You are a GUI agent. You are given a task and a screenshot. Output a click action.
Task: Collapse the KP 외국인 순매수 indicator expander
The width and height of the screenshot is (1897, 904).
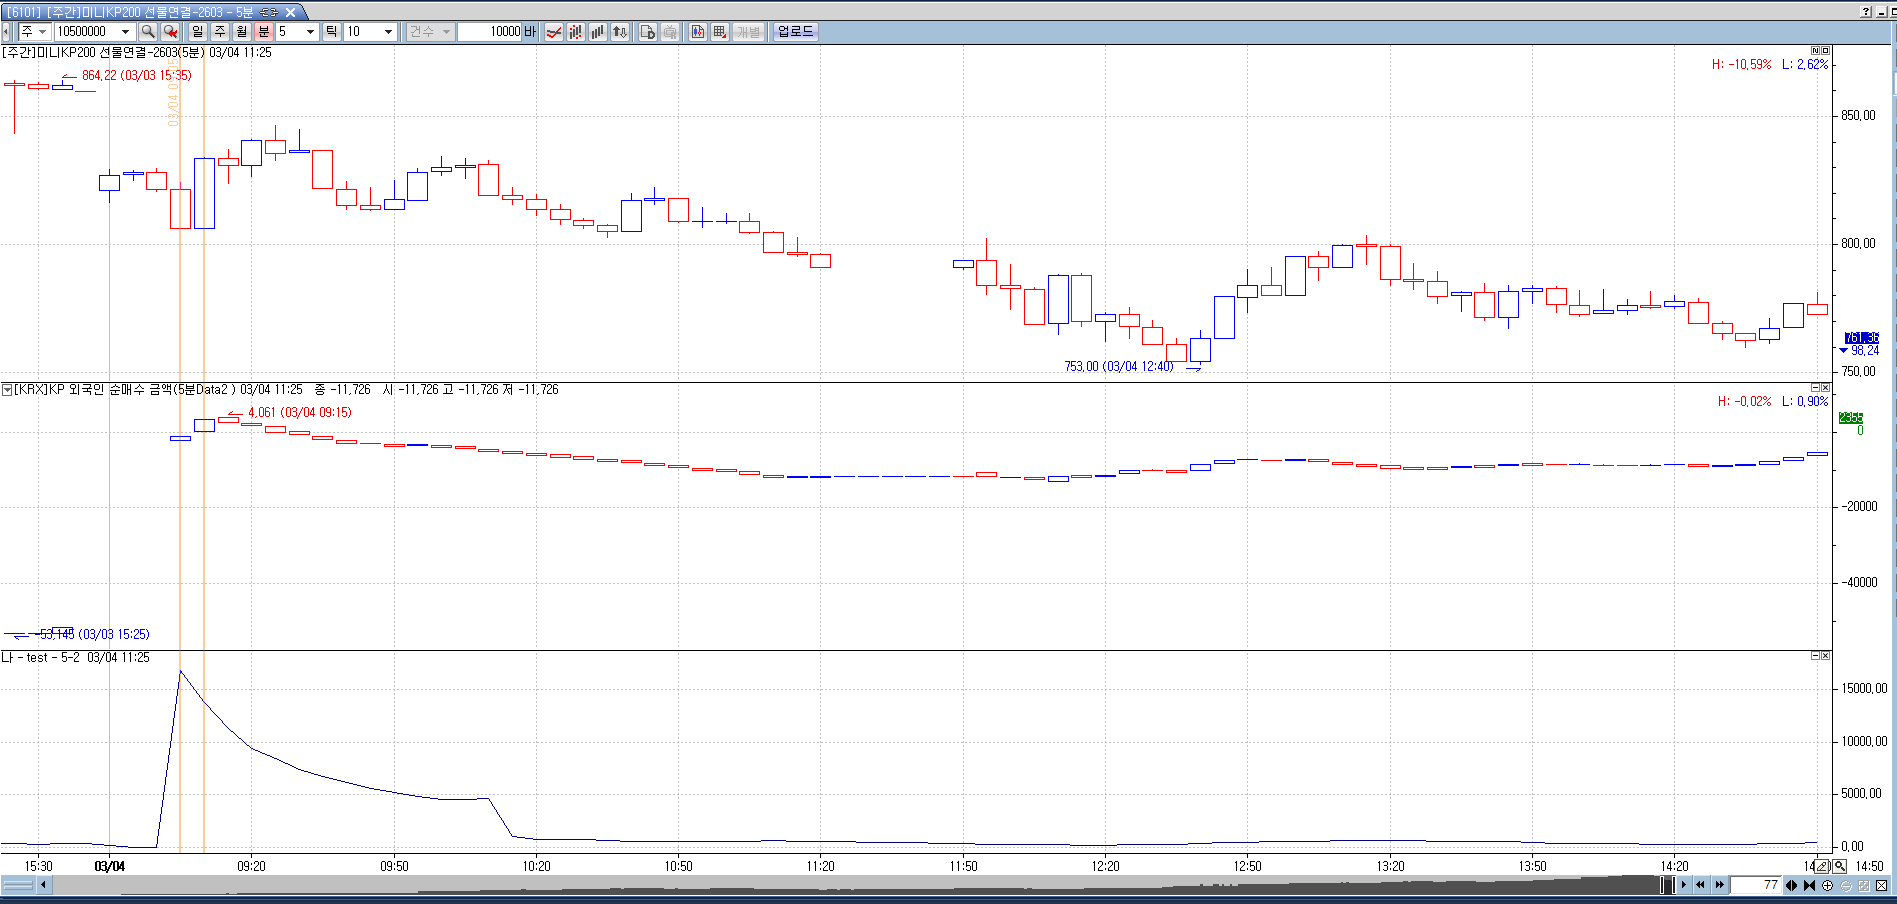[7, 389]
